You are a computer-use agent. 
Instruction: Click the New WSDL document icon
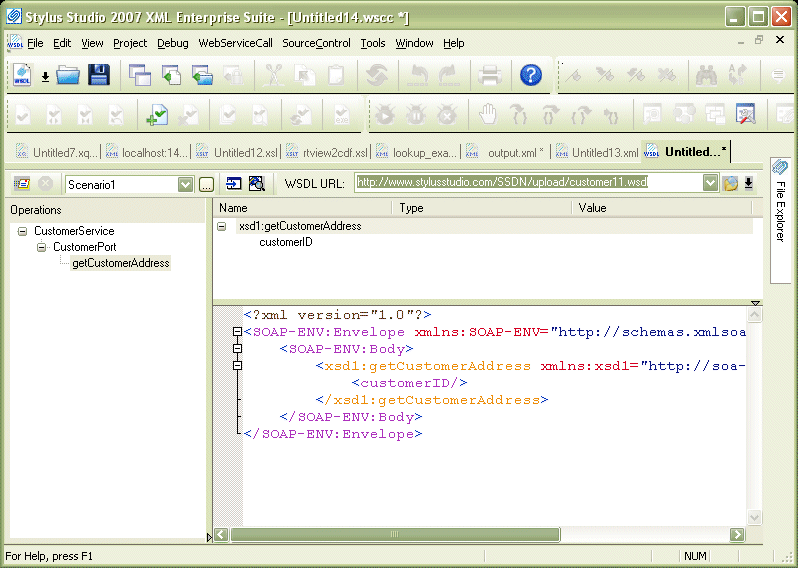tap(22, 75)
